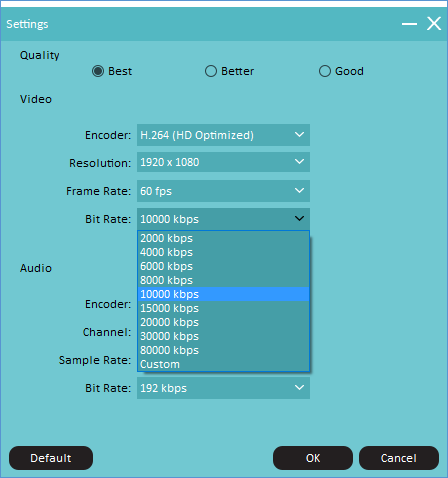448x478 pixels.
Task: Expand the Resolution dropdown
Action: (223, 162)
